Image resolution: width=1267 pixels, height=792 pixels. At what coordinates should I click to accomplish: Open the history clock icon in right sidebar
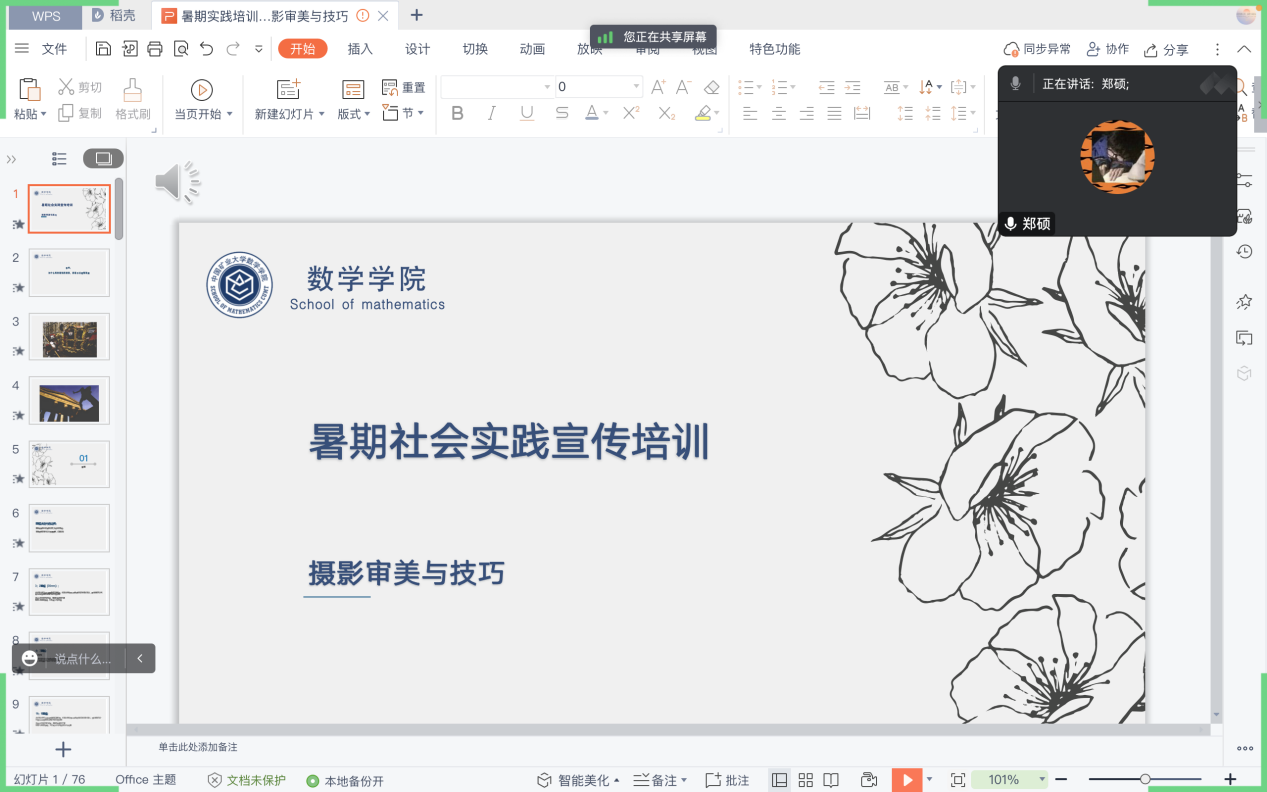point(1244,251)
